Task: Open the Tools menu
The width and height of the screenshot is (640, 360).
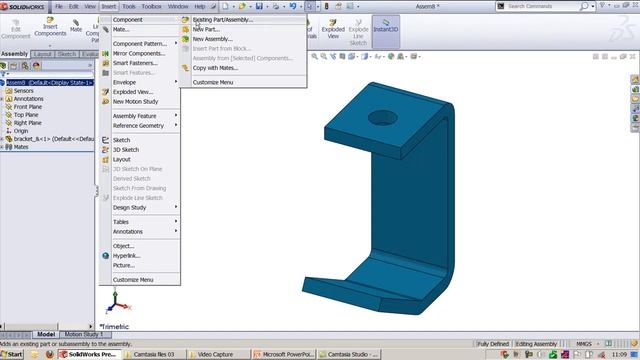Action: click(129, 7)
